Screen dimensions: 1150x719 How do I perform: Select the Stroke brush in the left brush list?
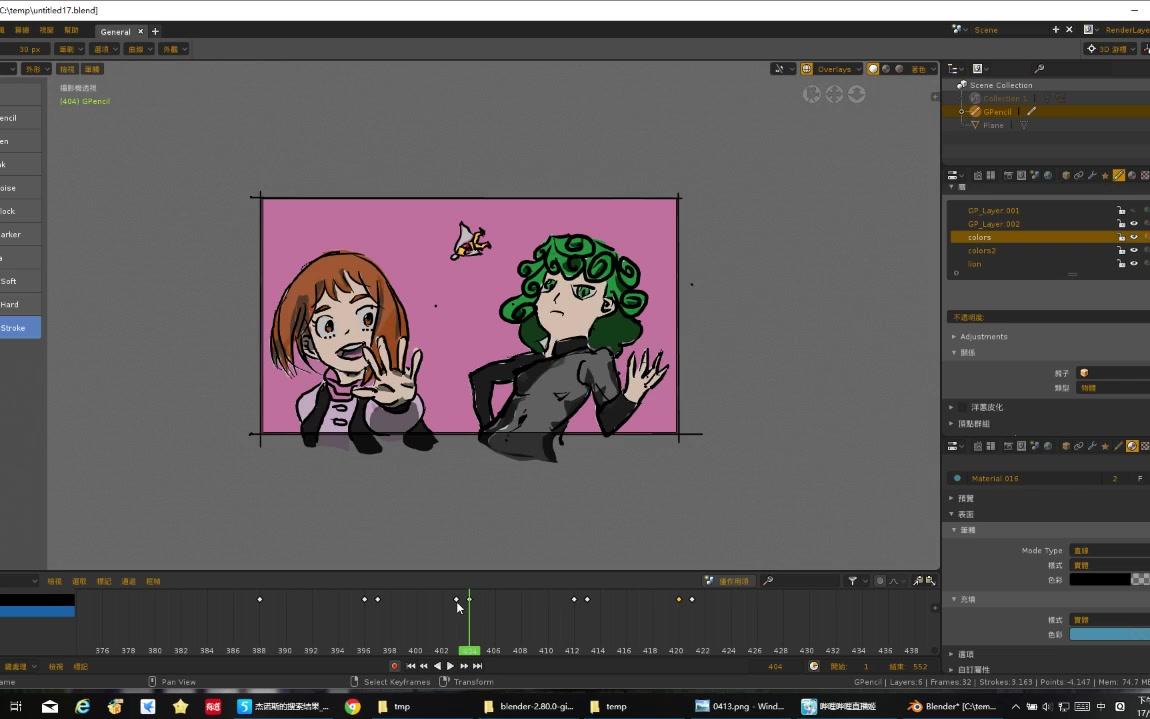(20, 328)
